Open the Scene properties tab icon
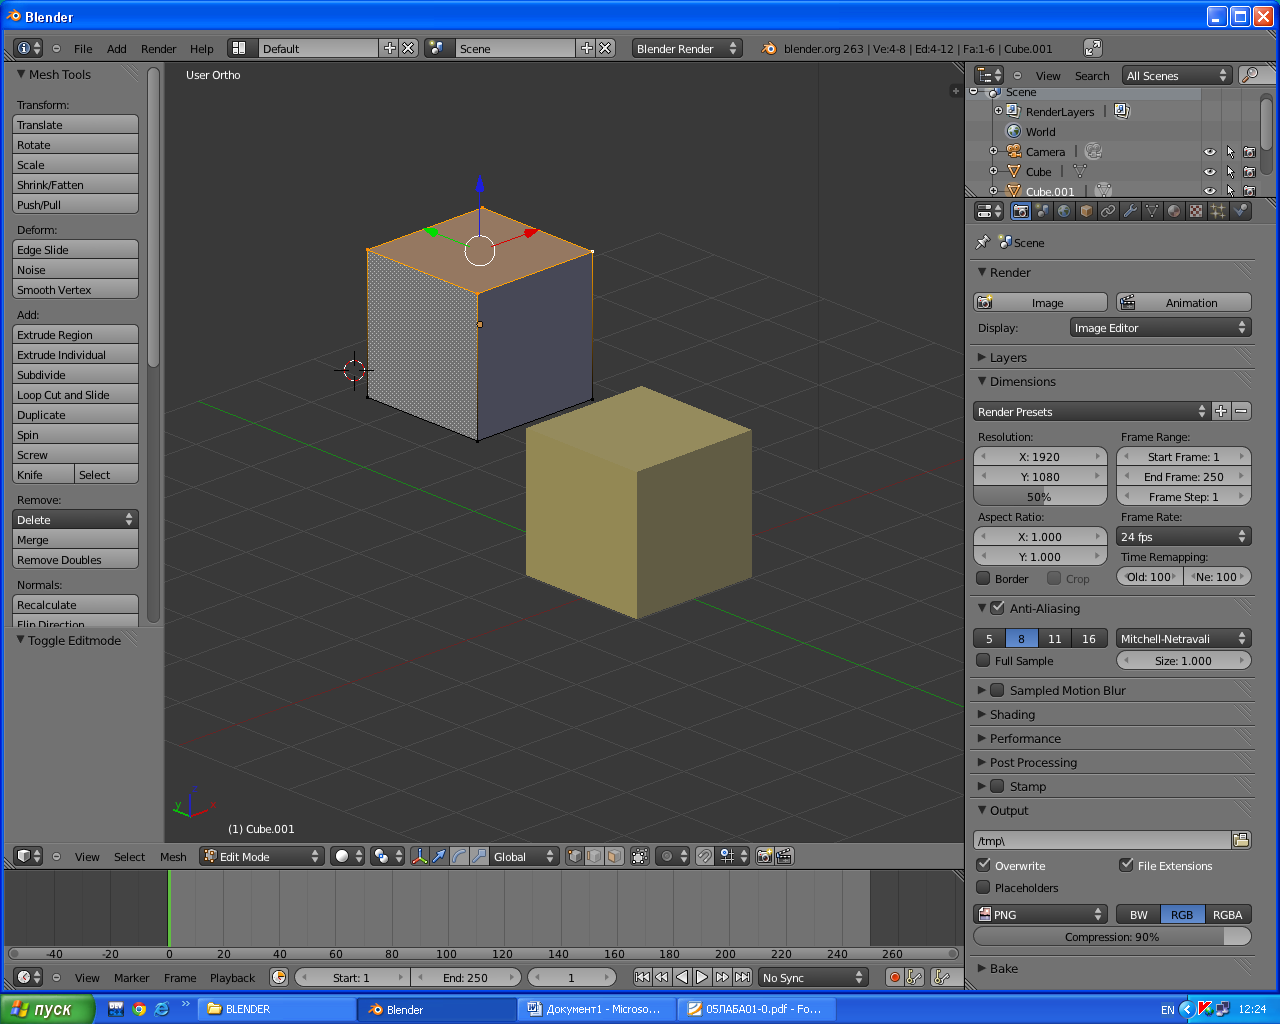This screenshot has height=1024, width=1280. click(x=1042, y=211)
